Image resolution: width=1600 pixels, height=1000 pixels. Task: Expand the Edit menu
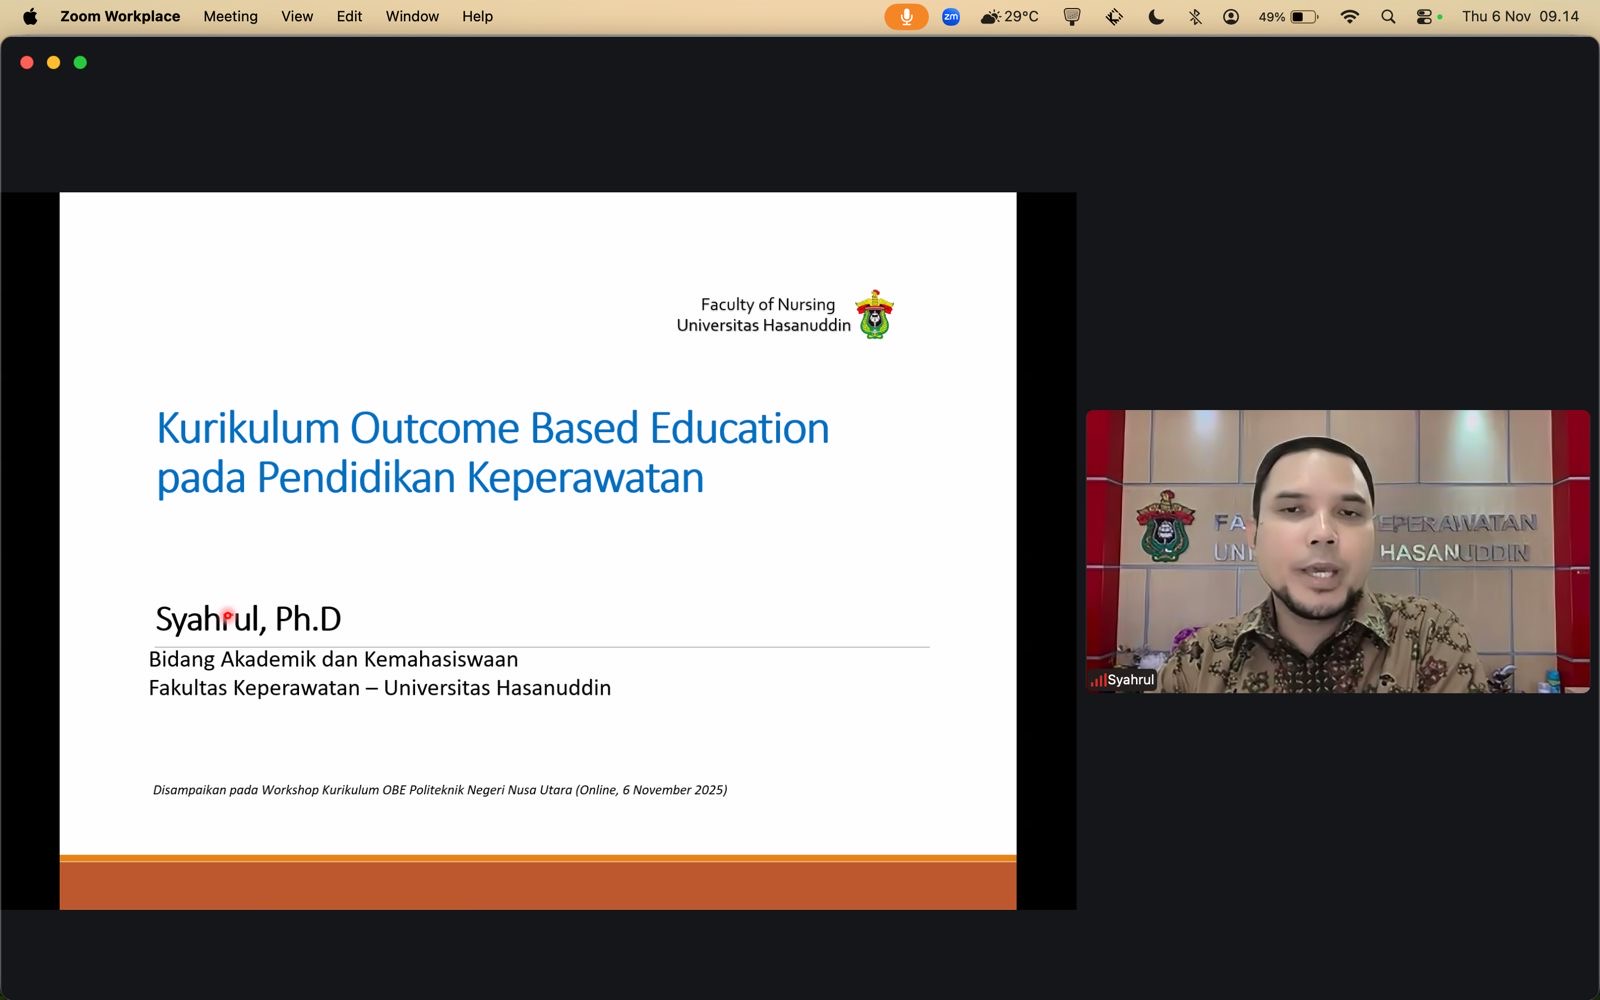349,17
